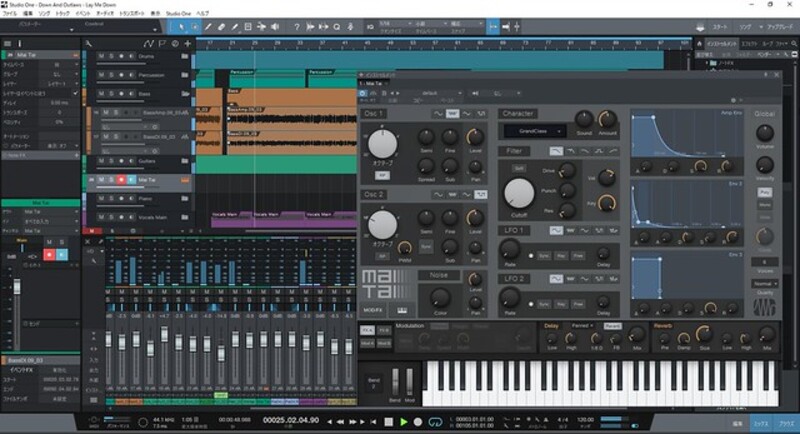The width and height of the screenshot is (800, 434).
Task: Open the GrandClass character dropdown
Action: coord(535,131)
